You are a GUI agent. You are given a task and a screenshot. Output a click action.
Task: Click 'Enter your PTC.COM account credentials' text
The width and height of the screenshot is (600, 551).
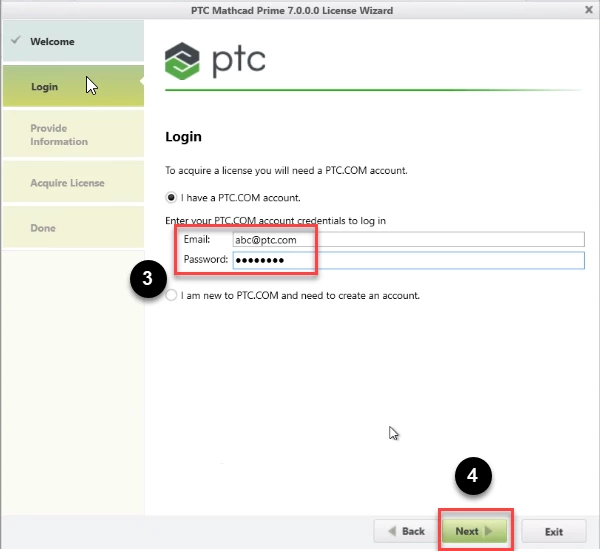click(275, 221)
